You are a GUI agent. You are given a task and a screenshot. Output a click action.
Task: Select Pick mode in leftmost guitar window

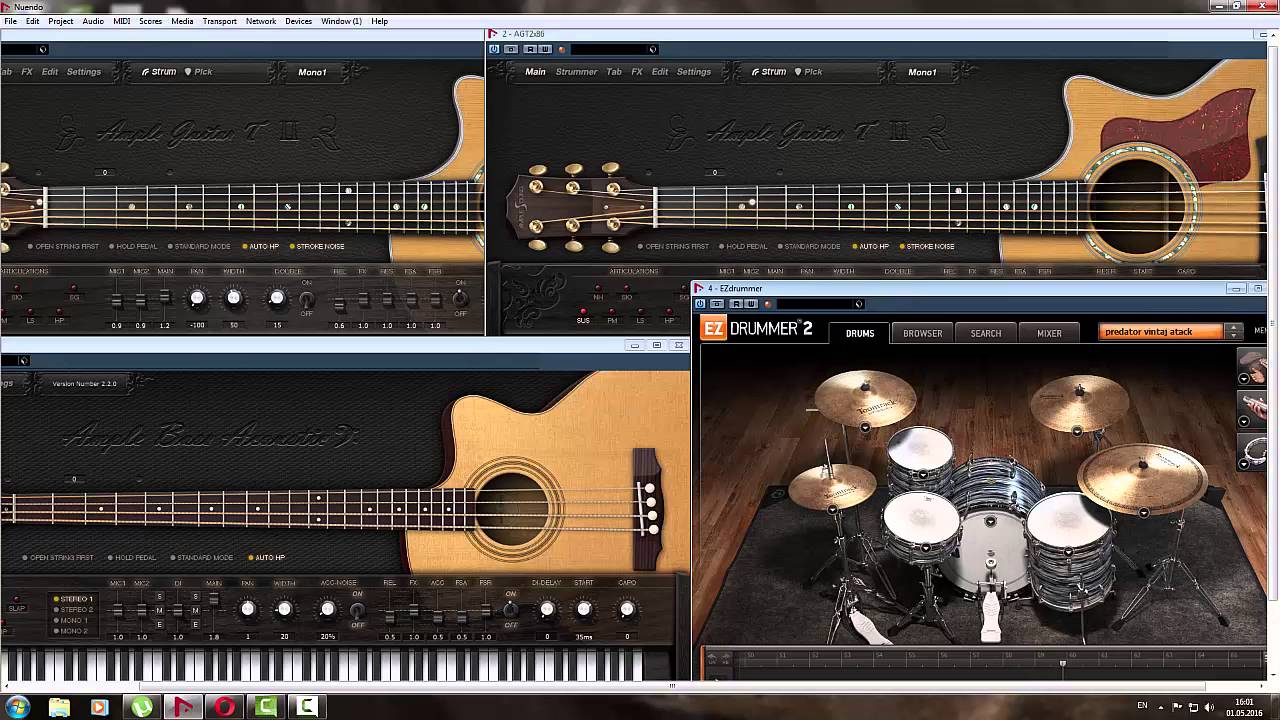(x=198, y=72)
